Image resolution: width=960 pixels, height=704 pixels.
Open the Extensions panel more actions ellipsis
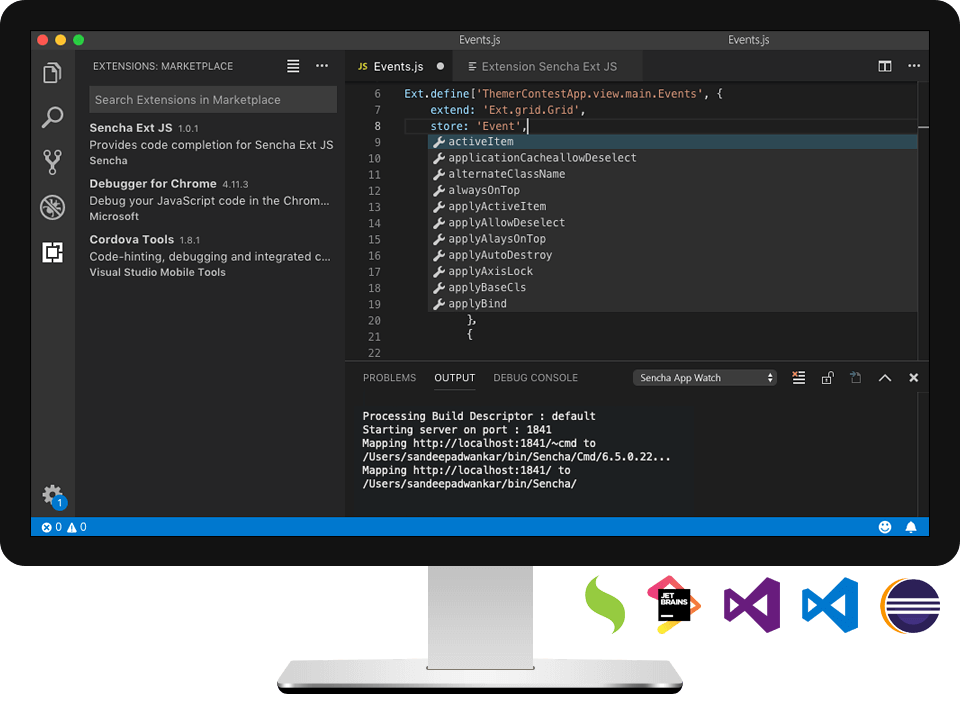pos(322,66)
